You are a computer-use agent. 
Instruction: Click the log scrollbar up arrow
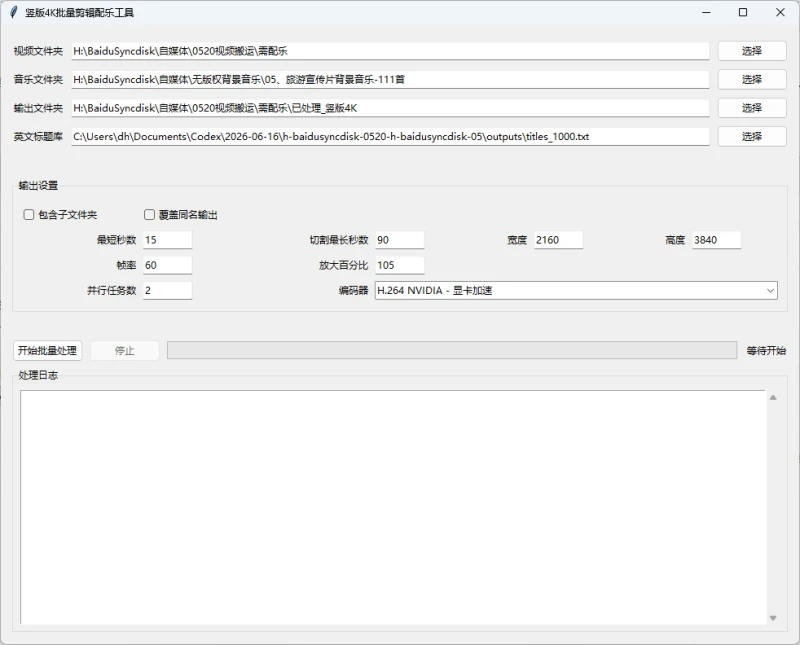point(773,398)
